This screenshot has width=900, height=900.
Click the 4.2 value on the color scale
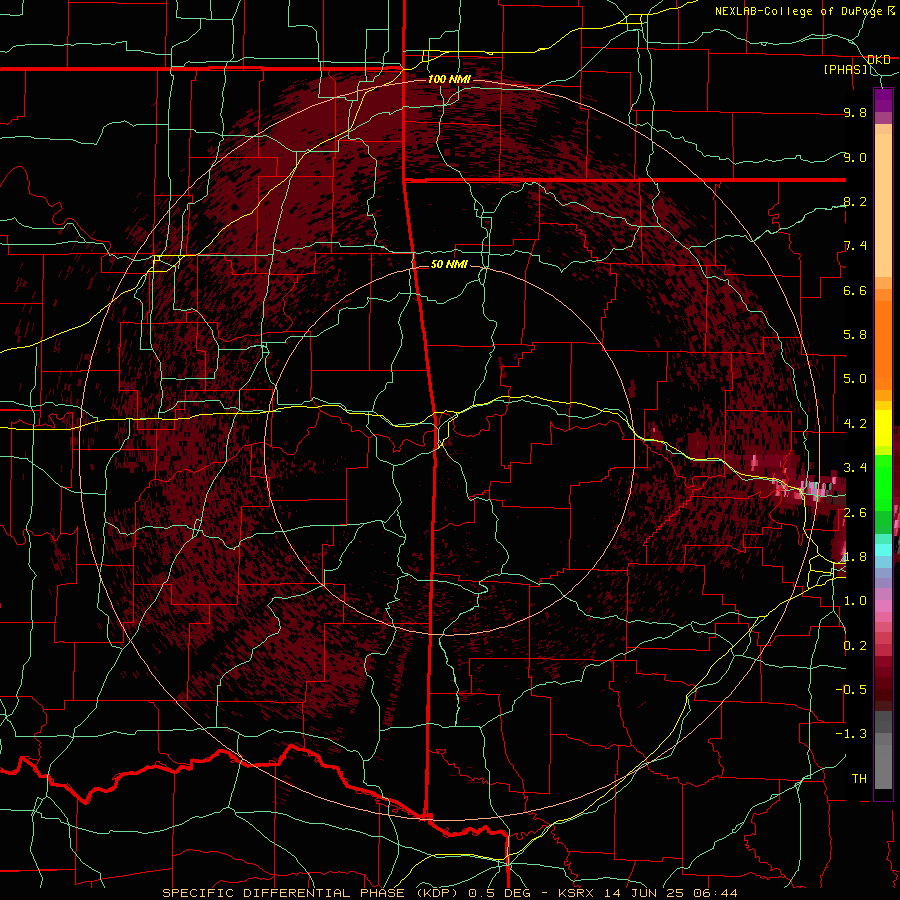pyautogui.click(x=855, y=424)
